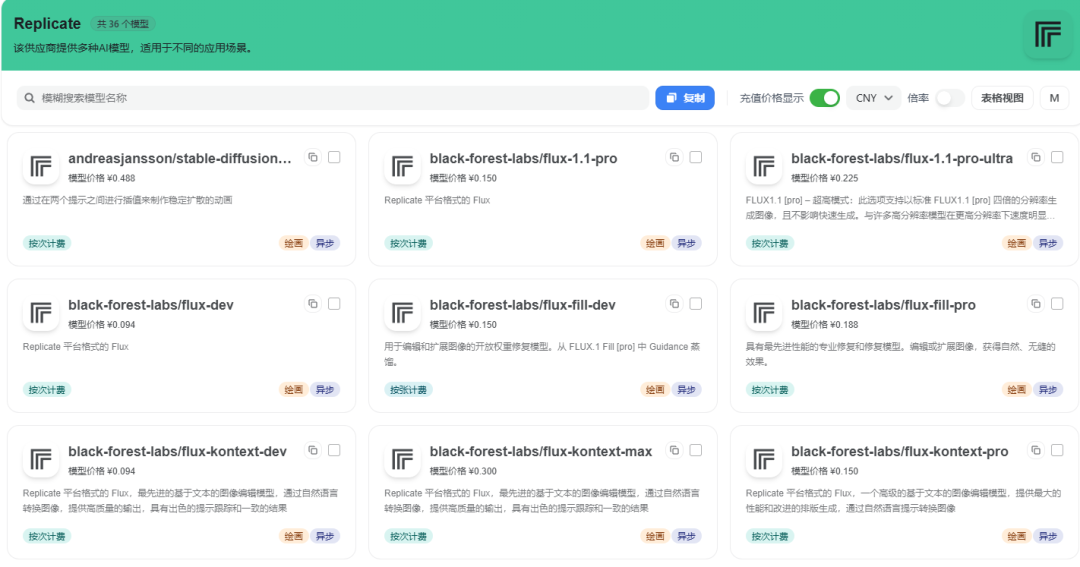The image size is (1080, 567).
Task: Select checkbox for flux-1.1-pro model
Action: click(696, 158)
